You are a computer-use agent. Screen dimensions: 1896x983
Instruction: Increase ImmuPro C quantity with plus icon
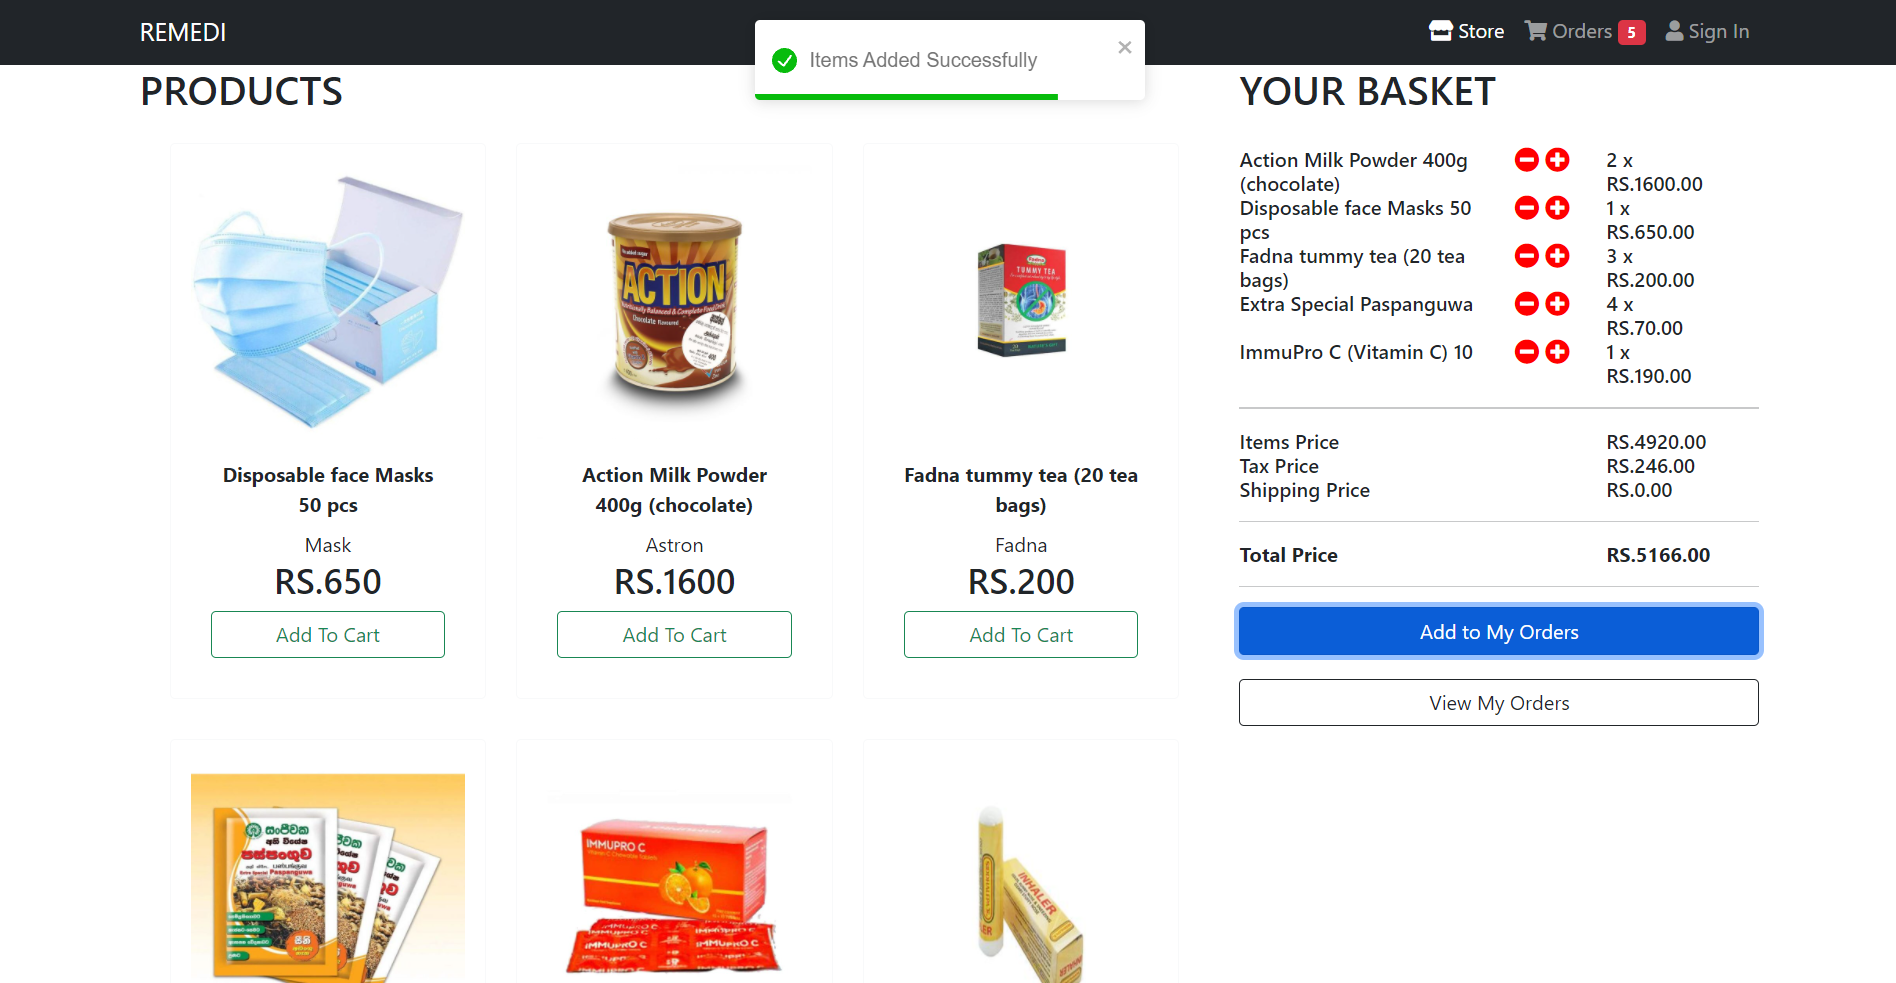click(1558, 352)
